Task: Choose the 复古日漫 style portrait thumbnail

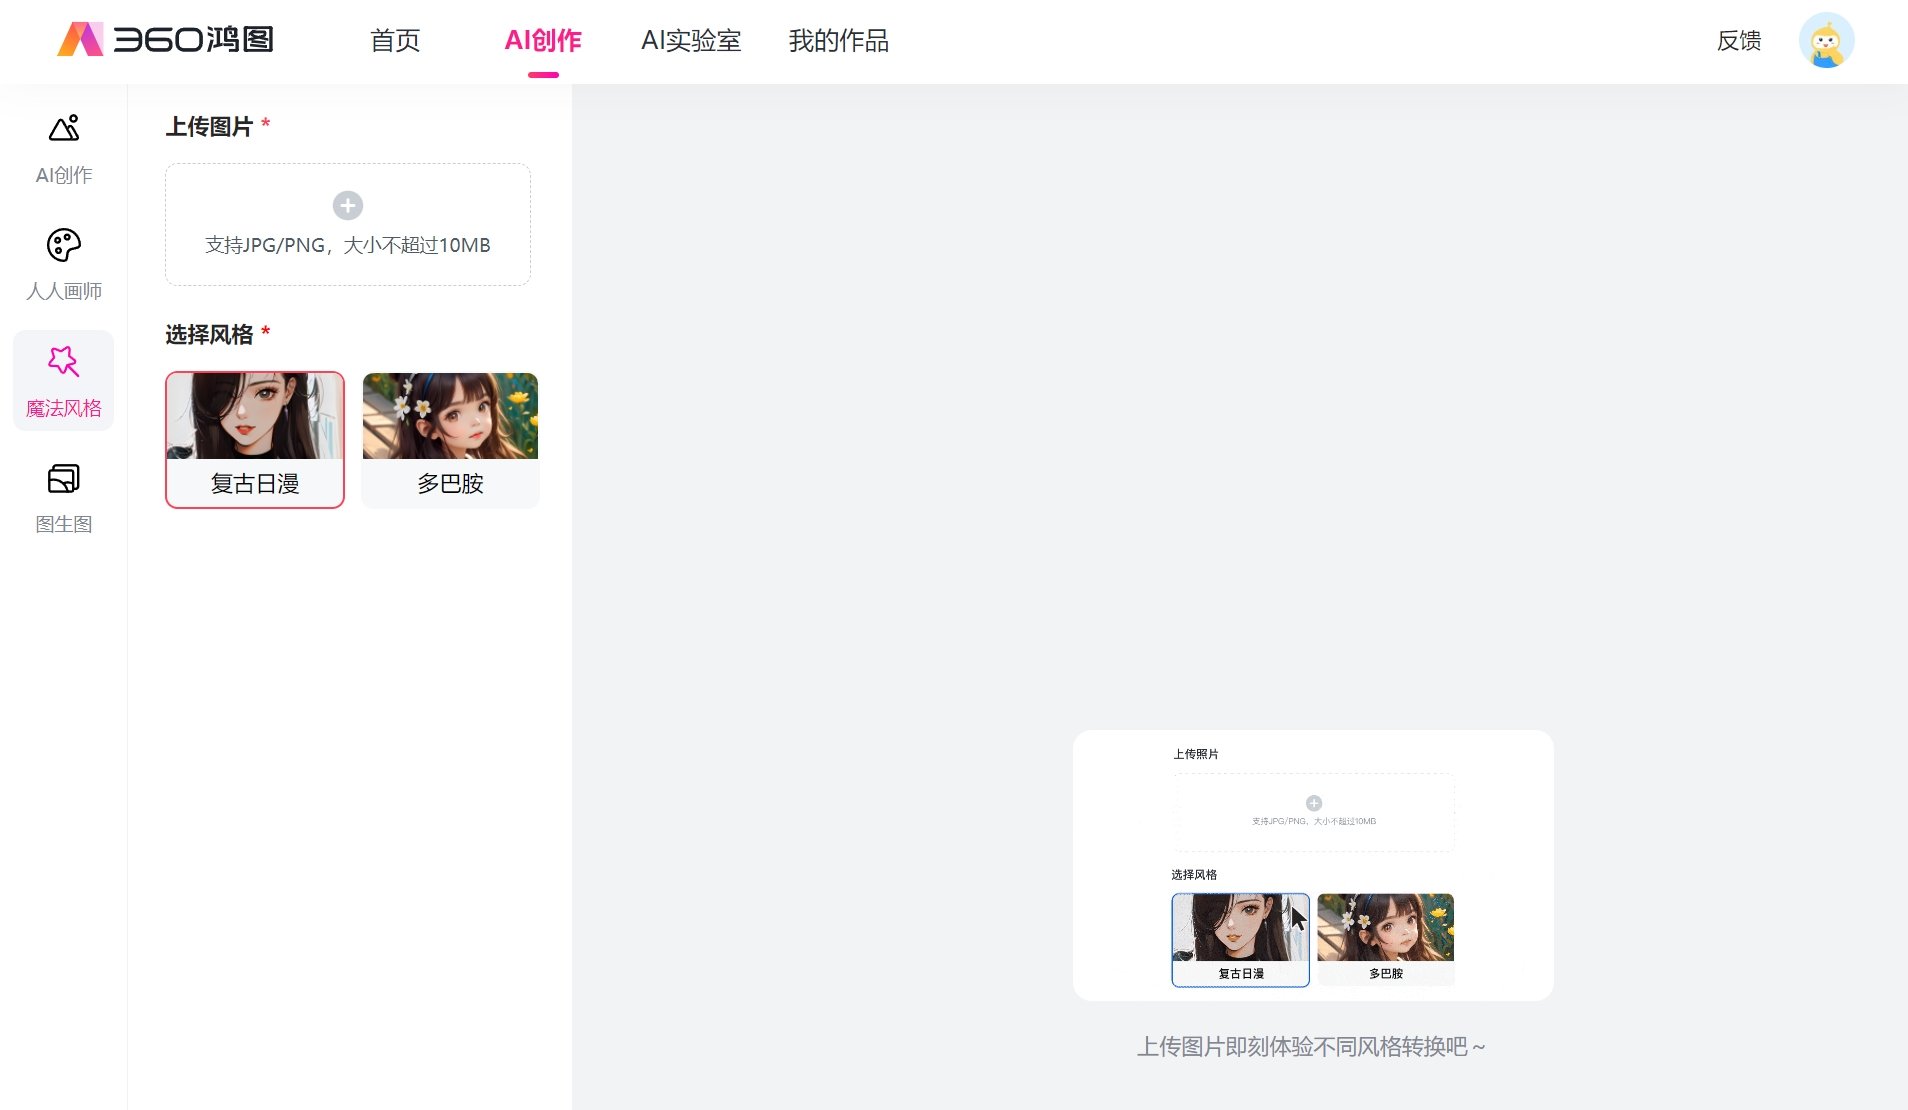Action: 255,416
